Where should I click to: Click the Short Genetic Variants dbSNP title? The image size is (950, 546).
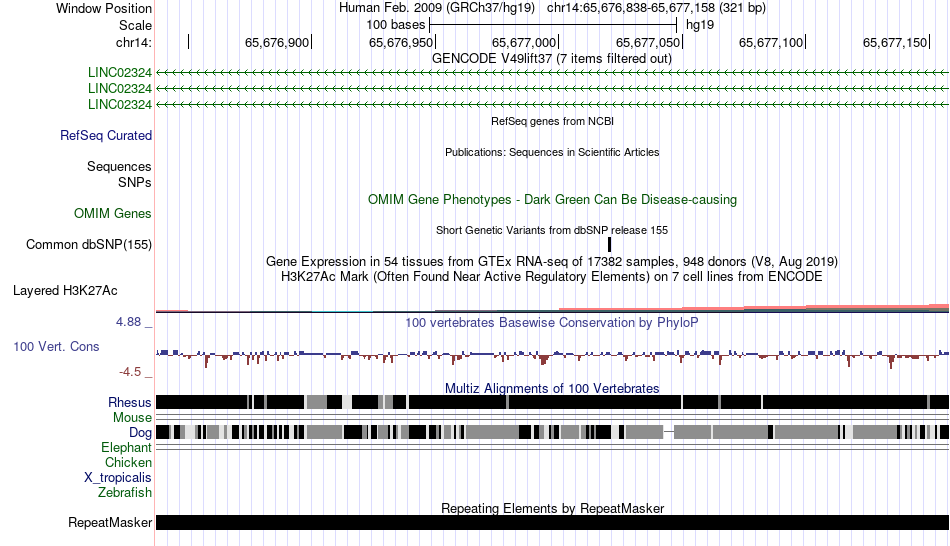coord(552,230)
